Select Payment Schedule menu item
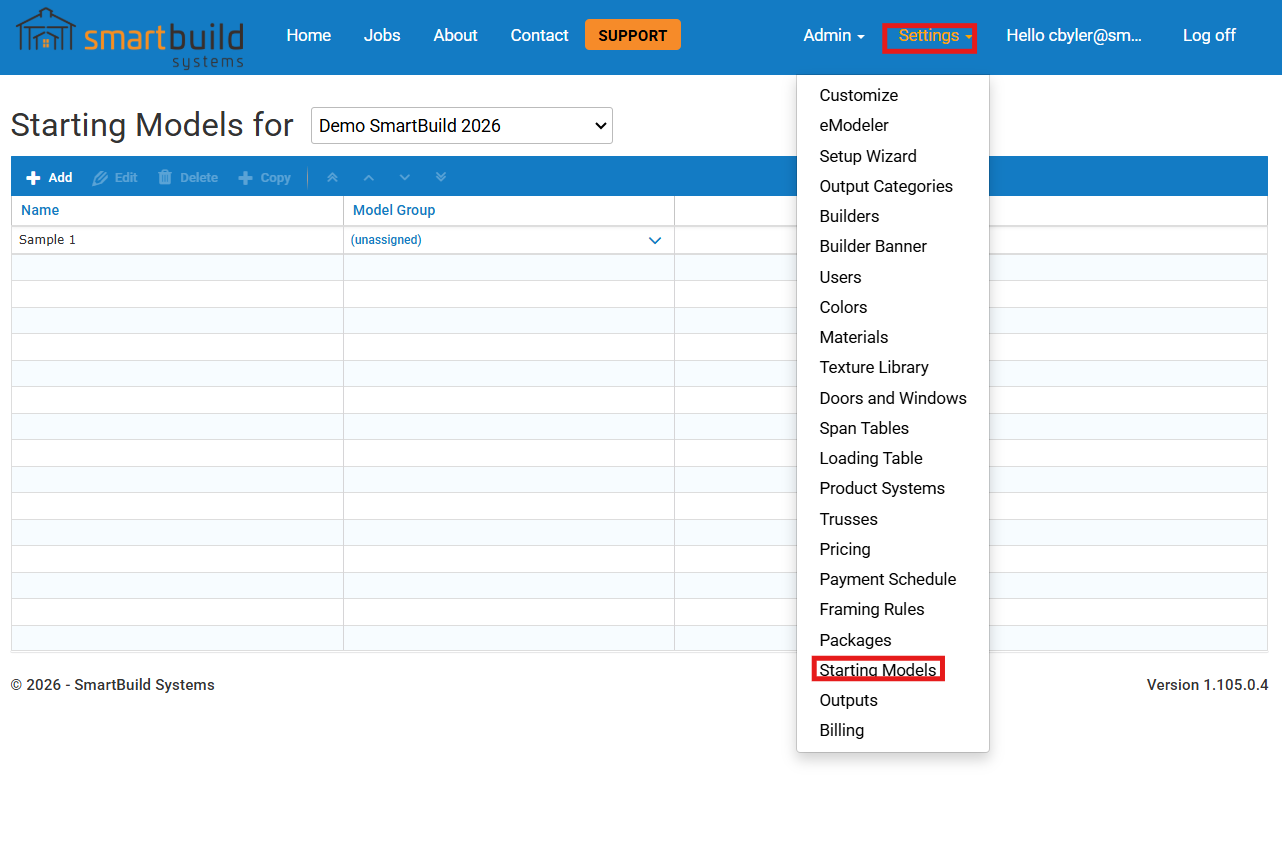The width and height of the screenshot is (1282, 852). coord(888,579)
